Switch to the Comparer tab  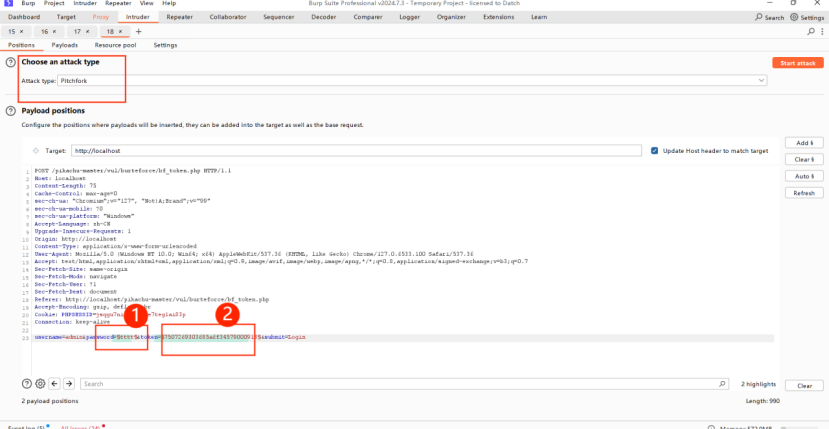(368, 17)
